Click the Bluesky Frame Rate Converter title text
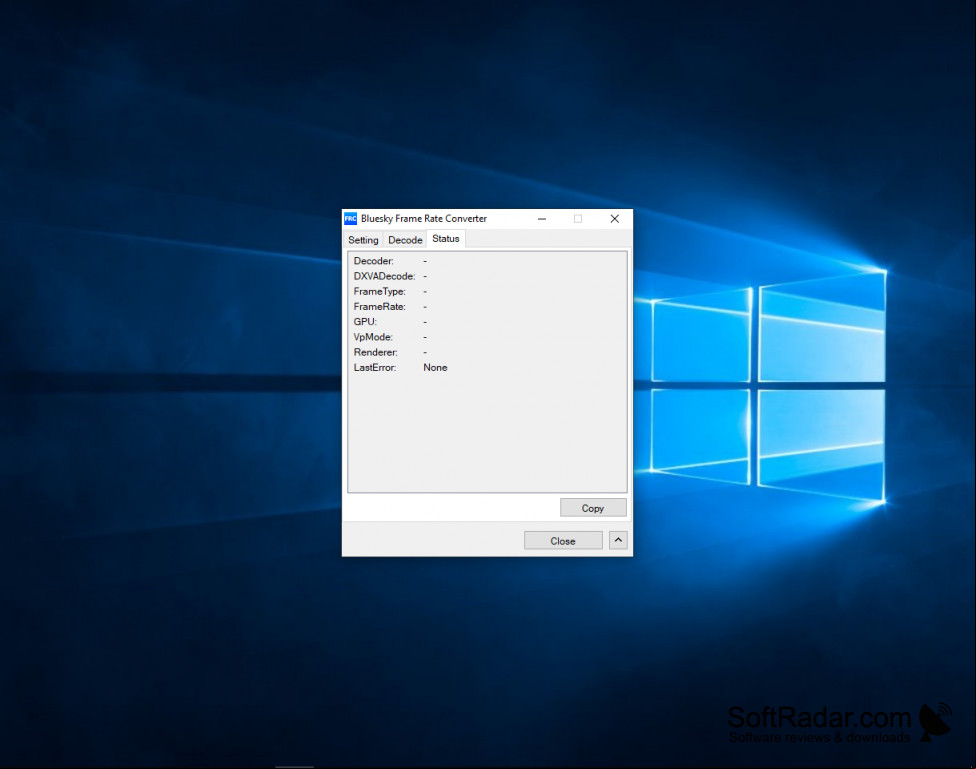 [424, 219]
